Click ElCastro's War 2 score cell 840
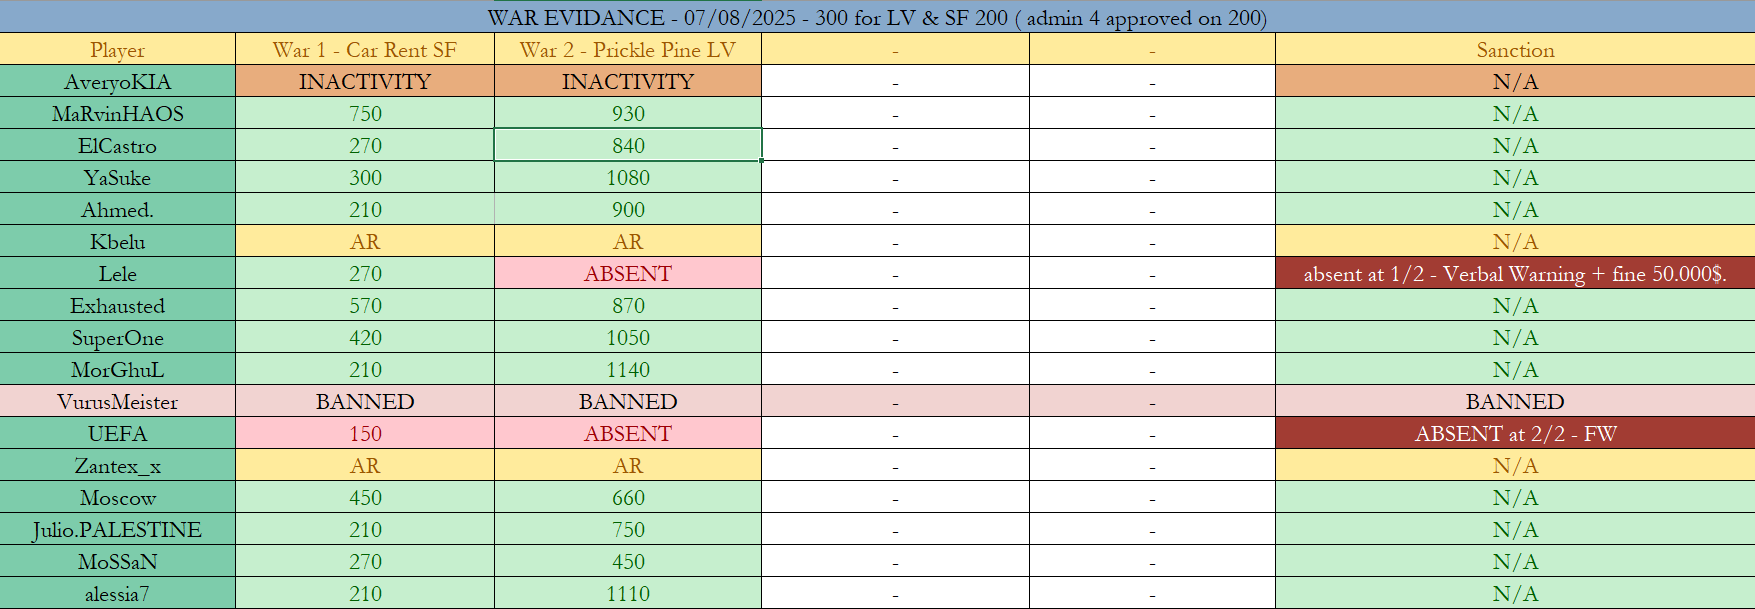This screenshot has width=1755, height=609. point(628,146)
